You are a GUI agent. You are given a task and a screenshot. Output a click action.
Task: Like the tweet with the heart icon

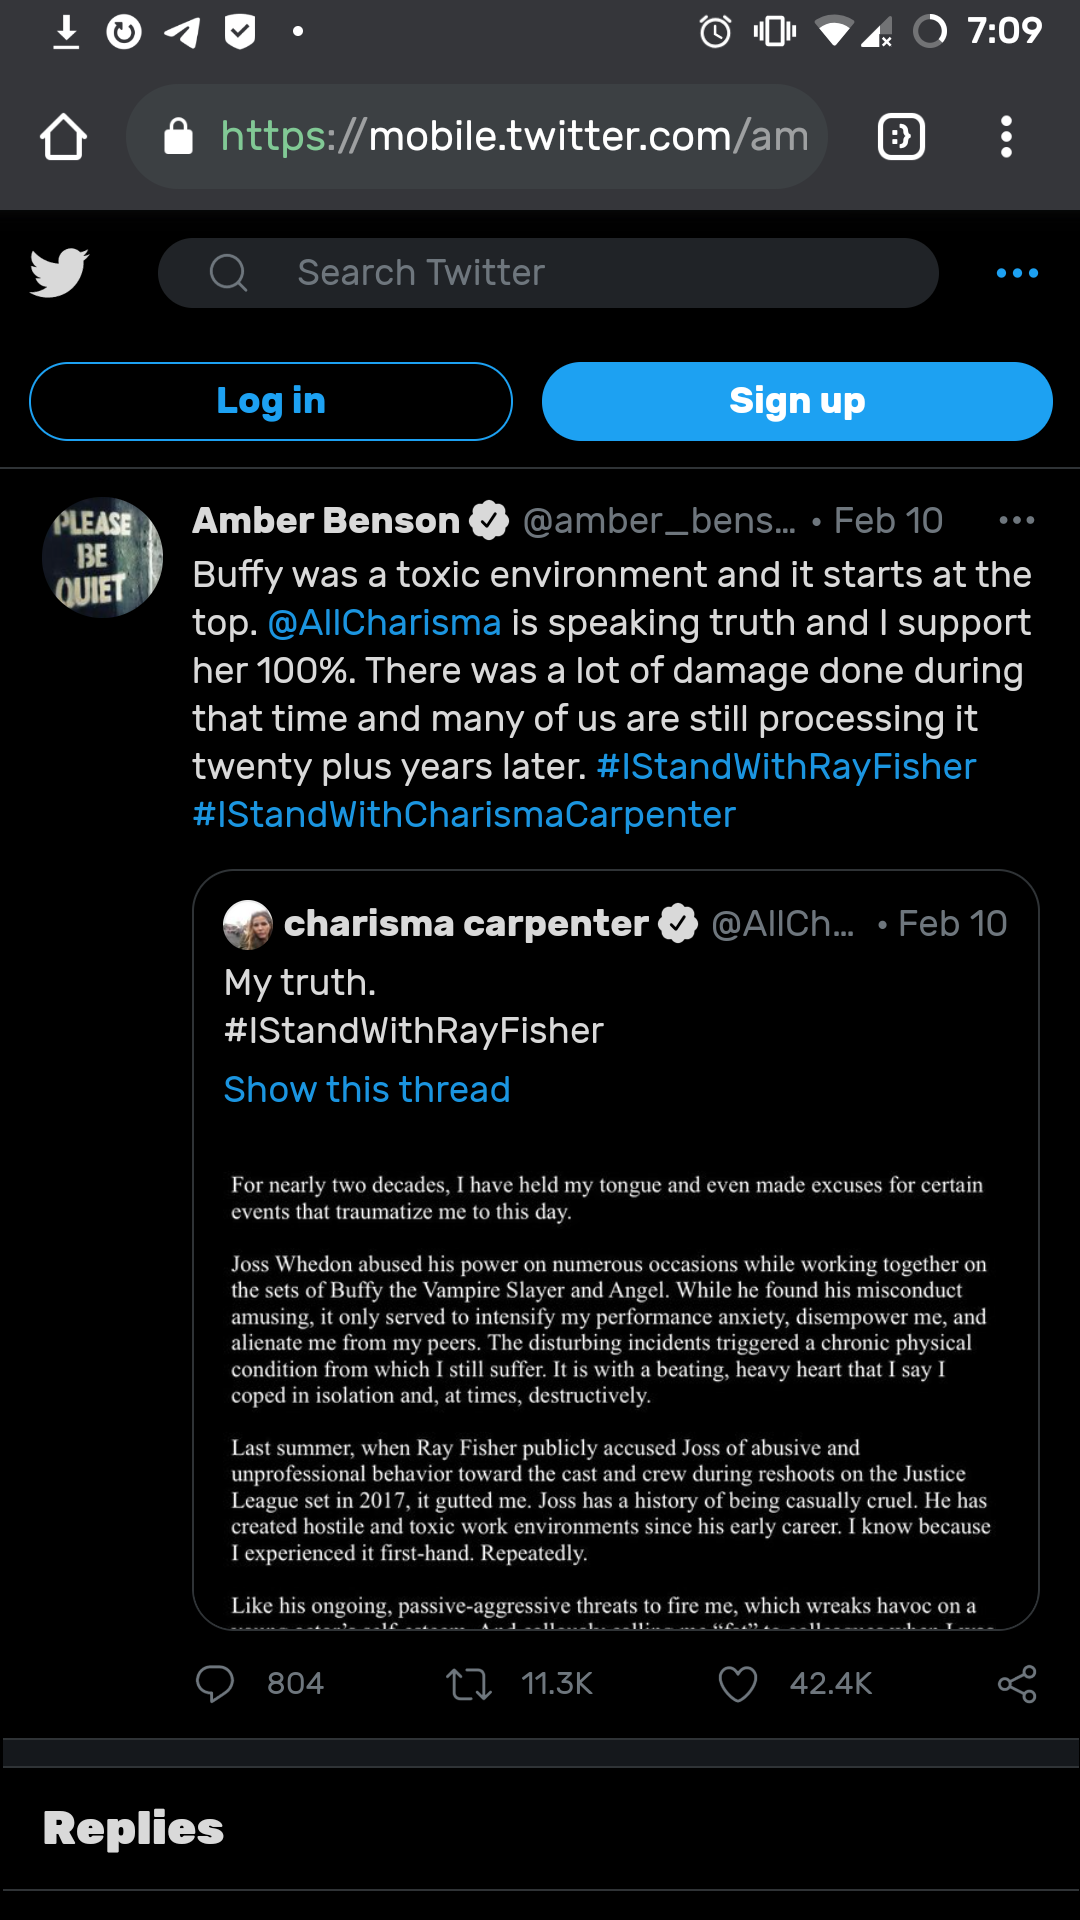point(738,1684)
